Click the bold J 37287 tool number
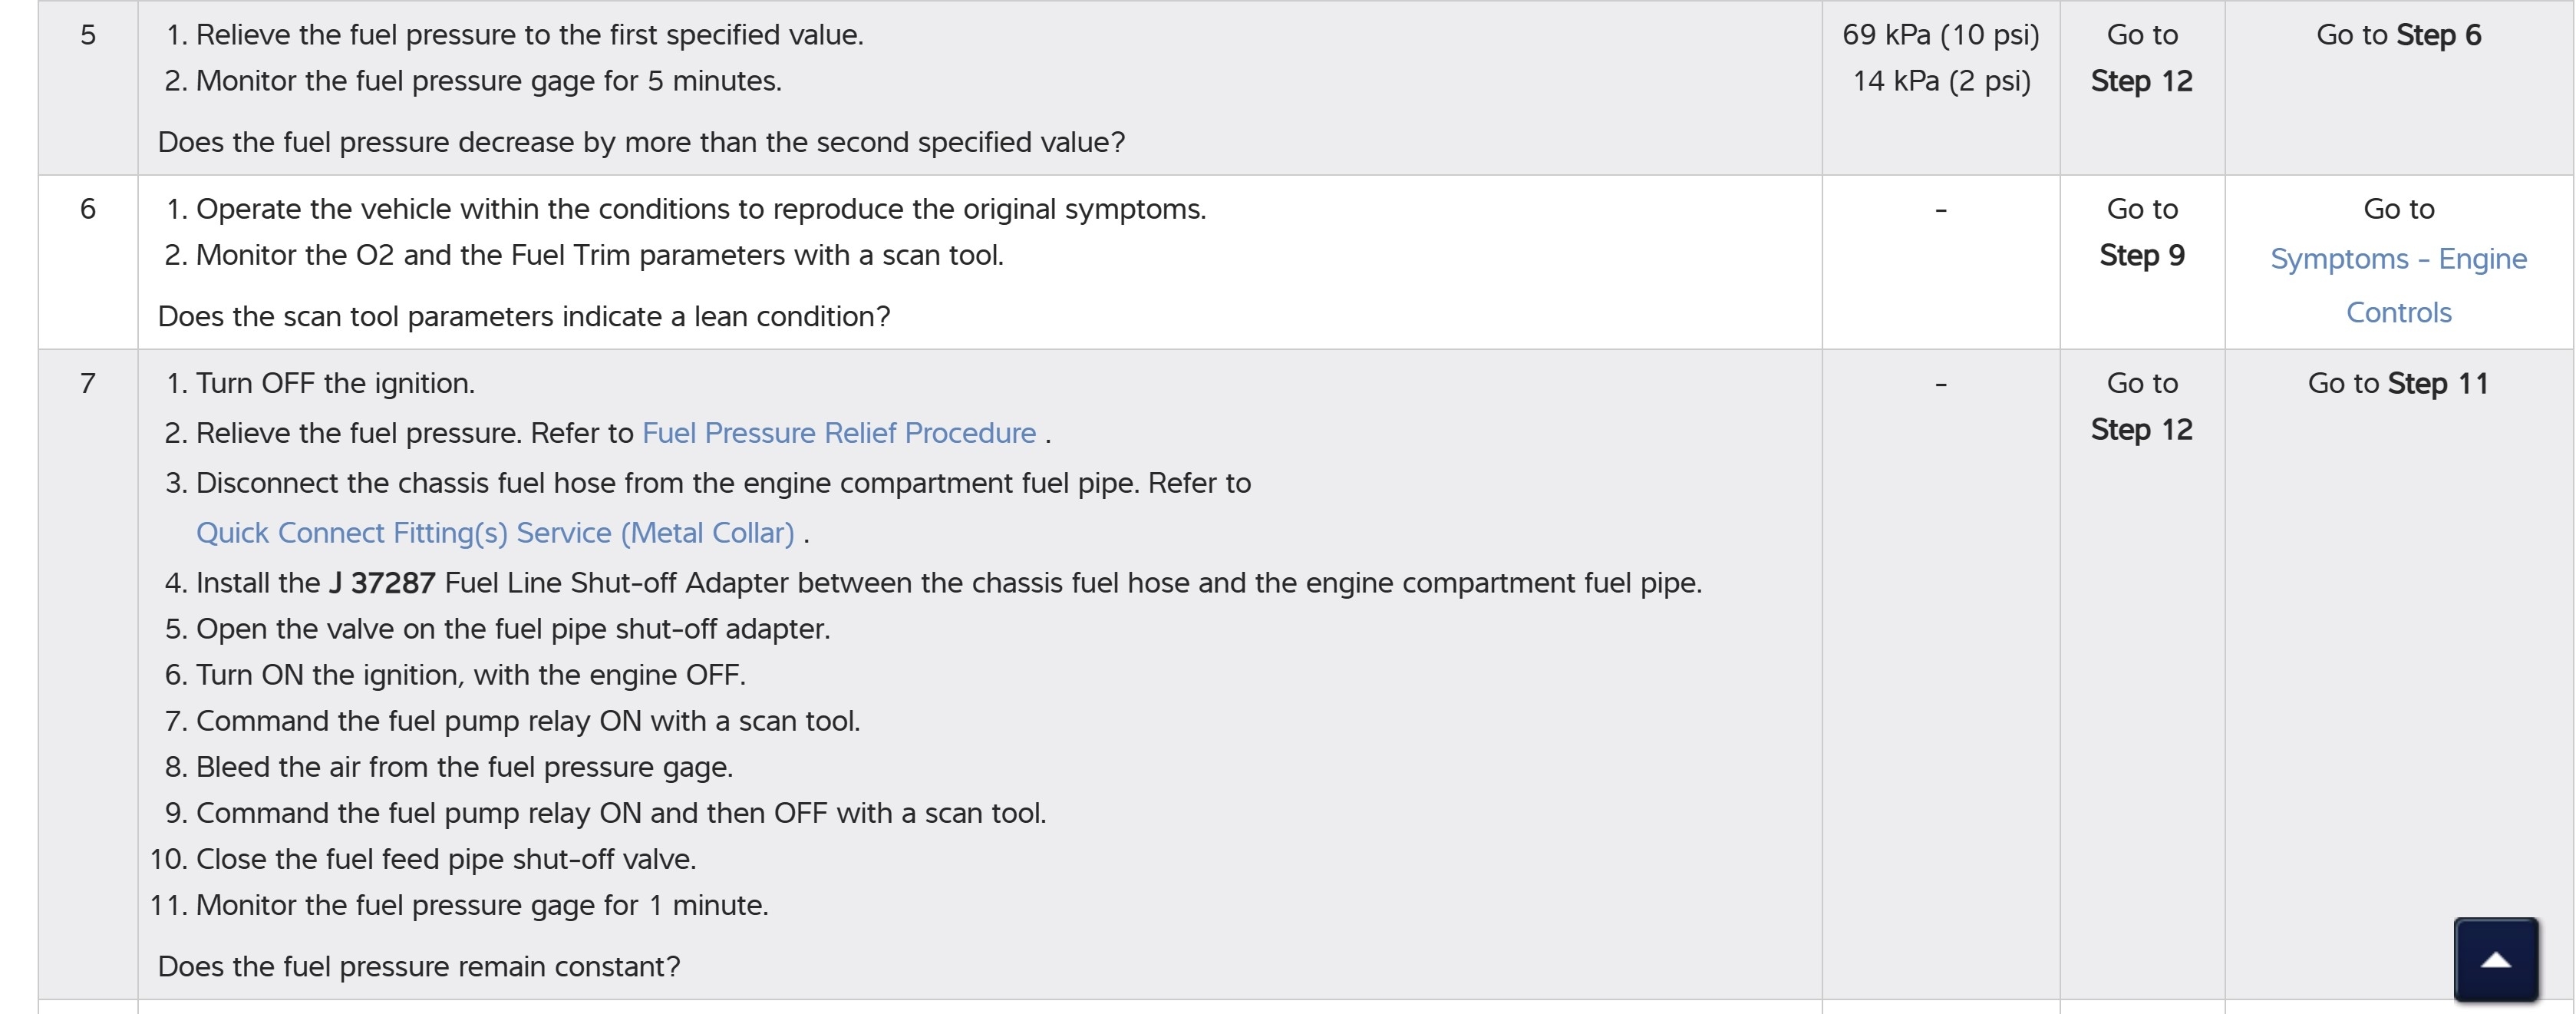This screenshot has width=2576, height=1014. 382,583
